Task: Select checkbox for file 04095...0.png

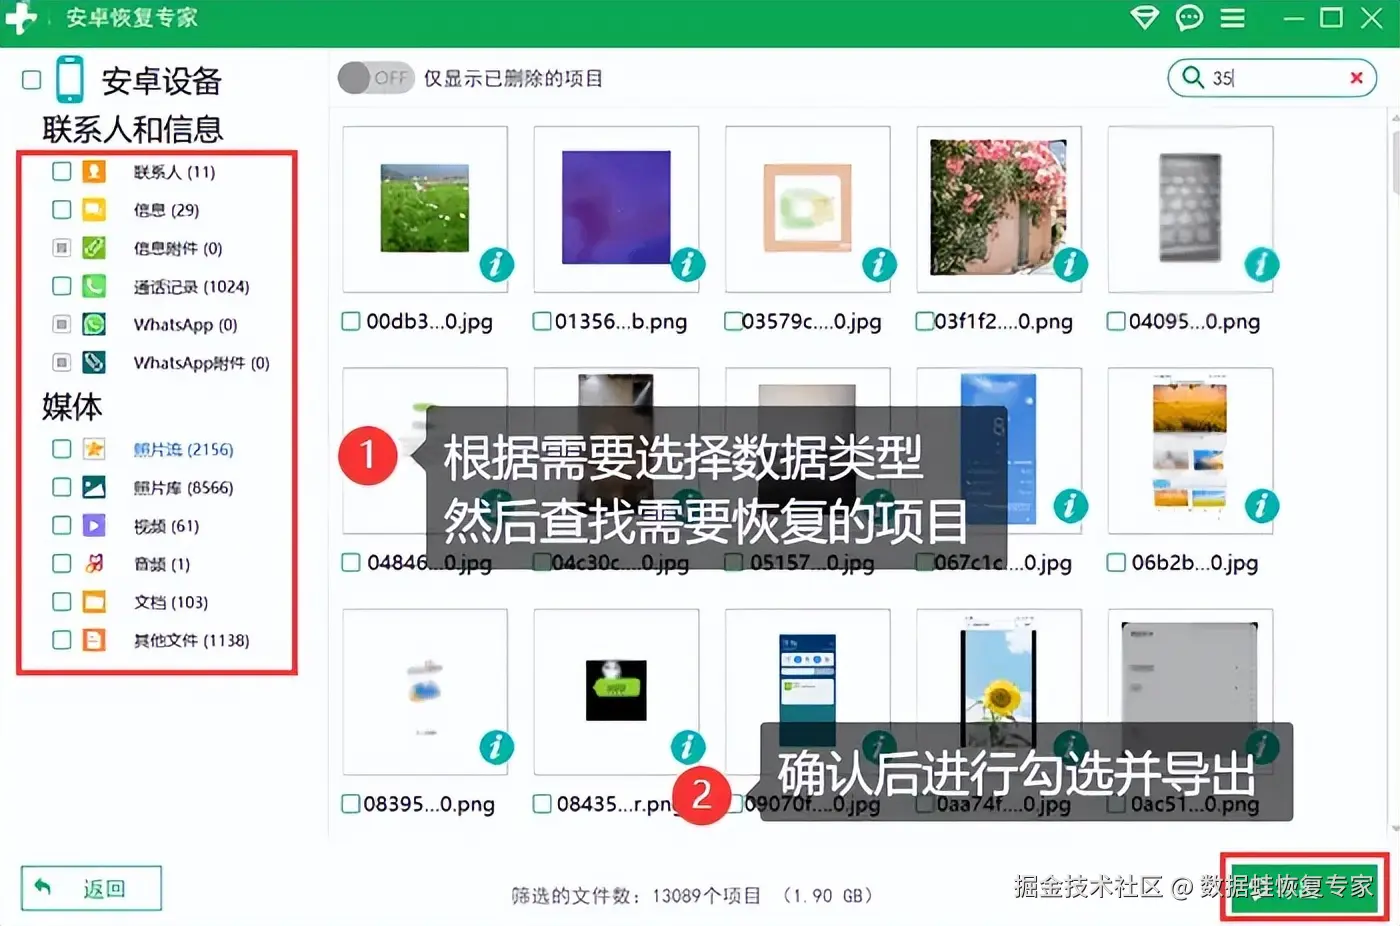Action: [1116, 321]
